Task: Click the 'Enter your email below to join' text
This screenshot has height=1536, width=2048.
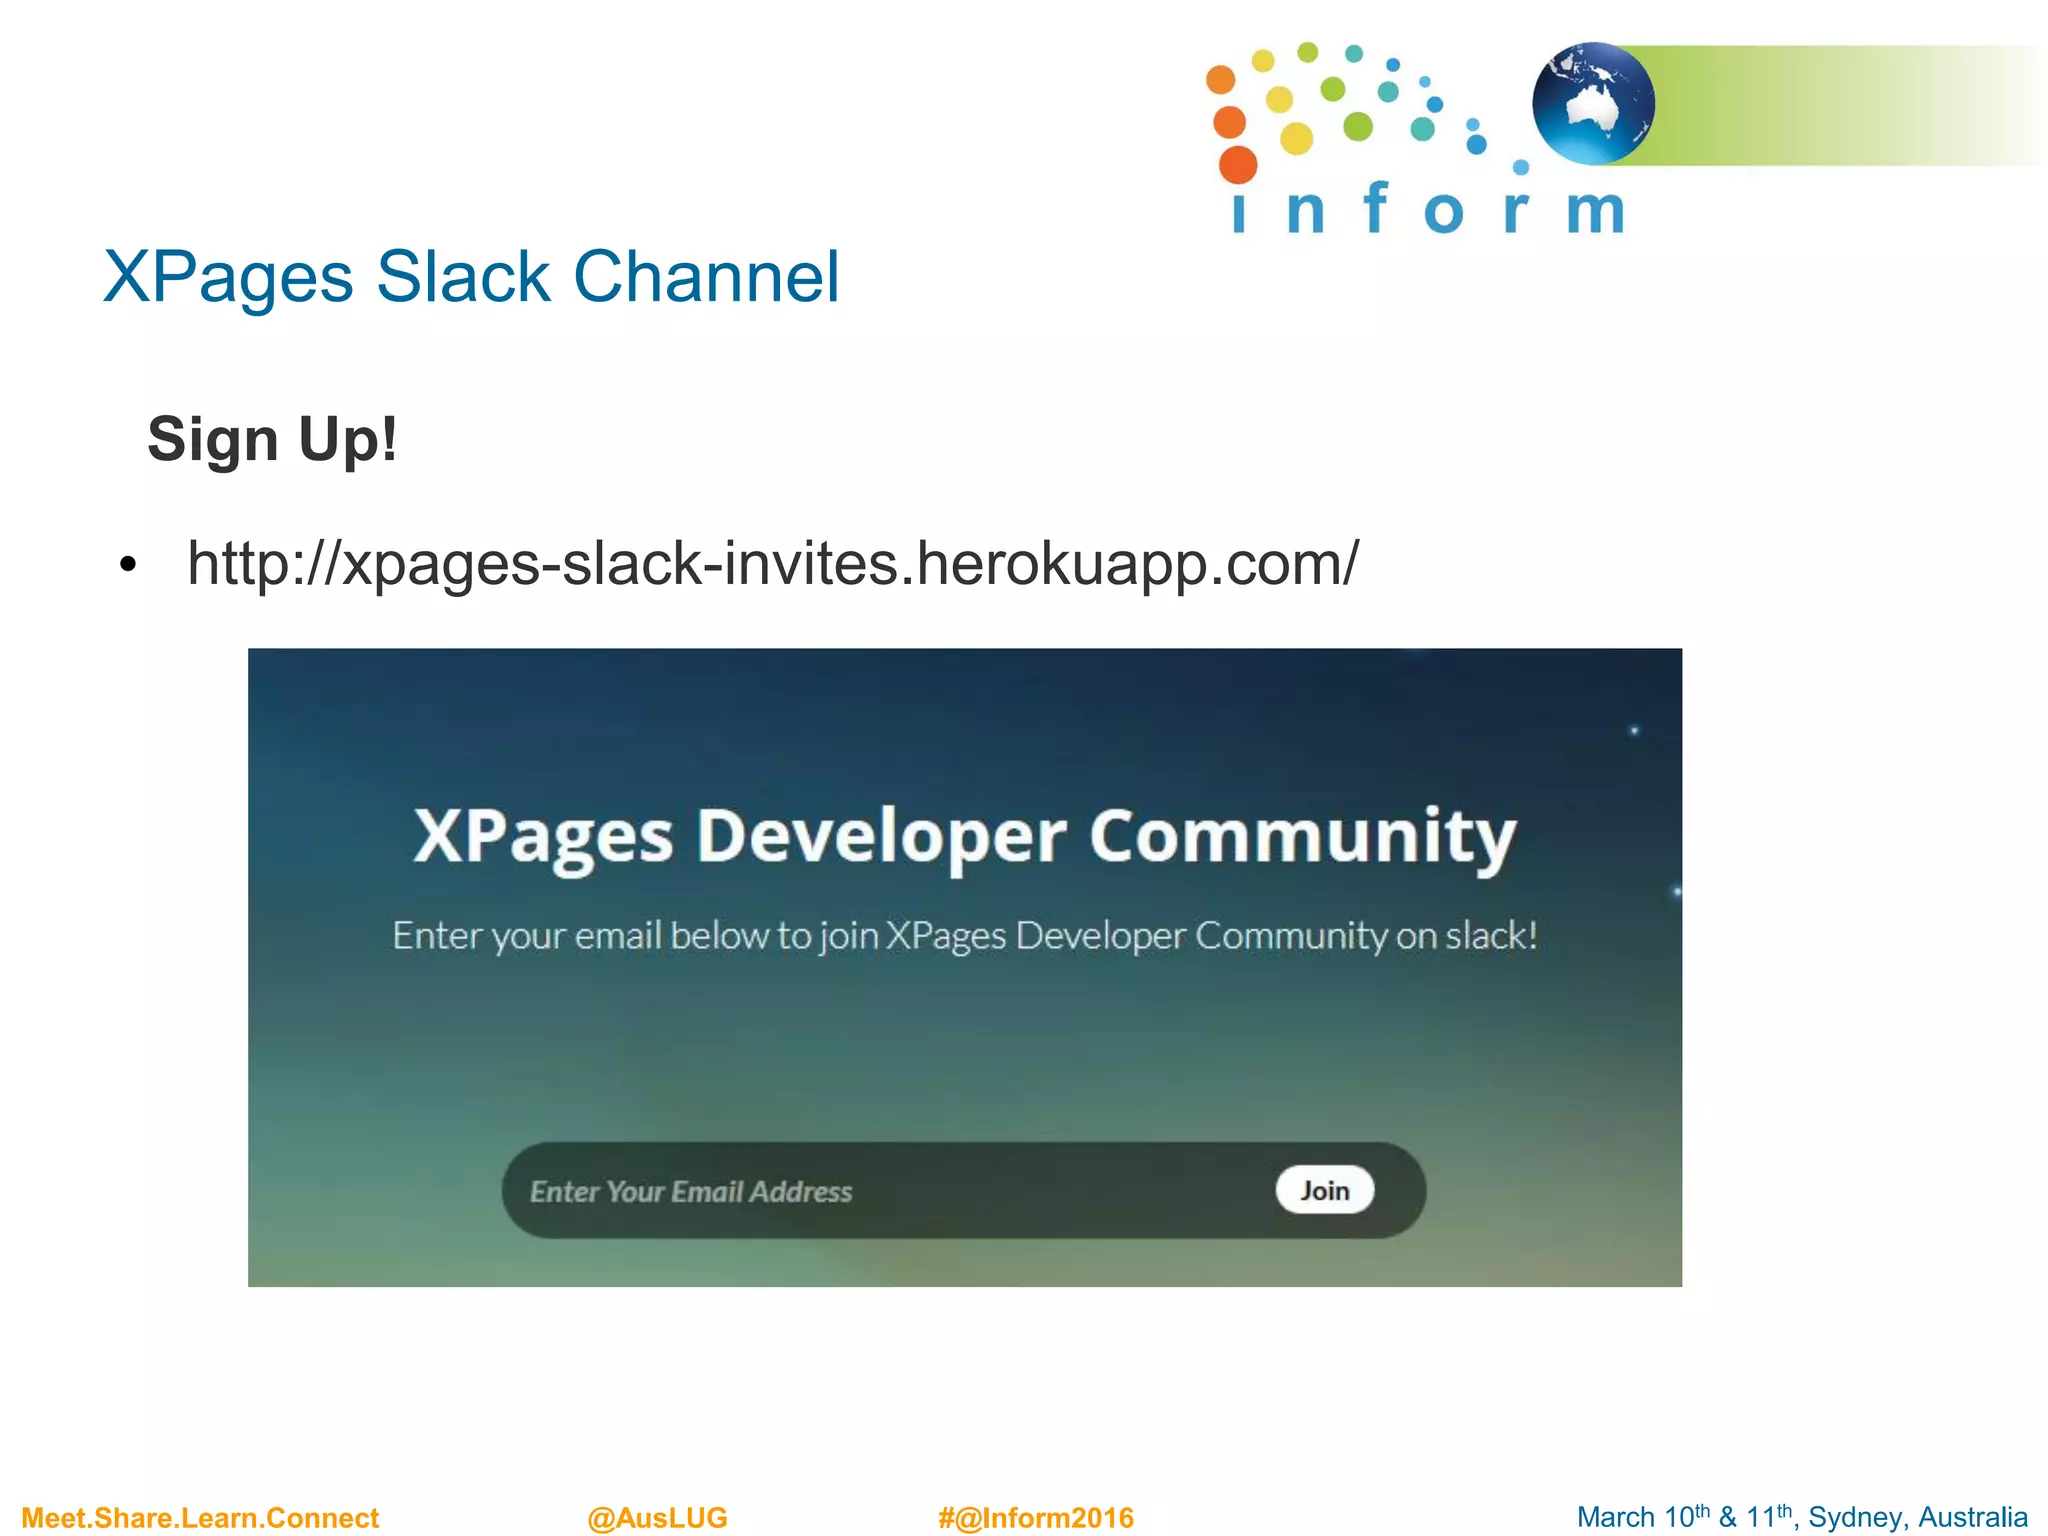Action: (965, 936)
